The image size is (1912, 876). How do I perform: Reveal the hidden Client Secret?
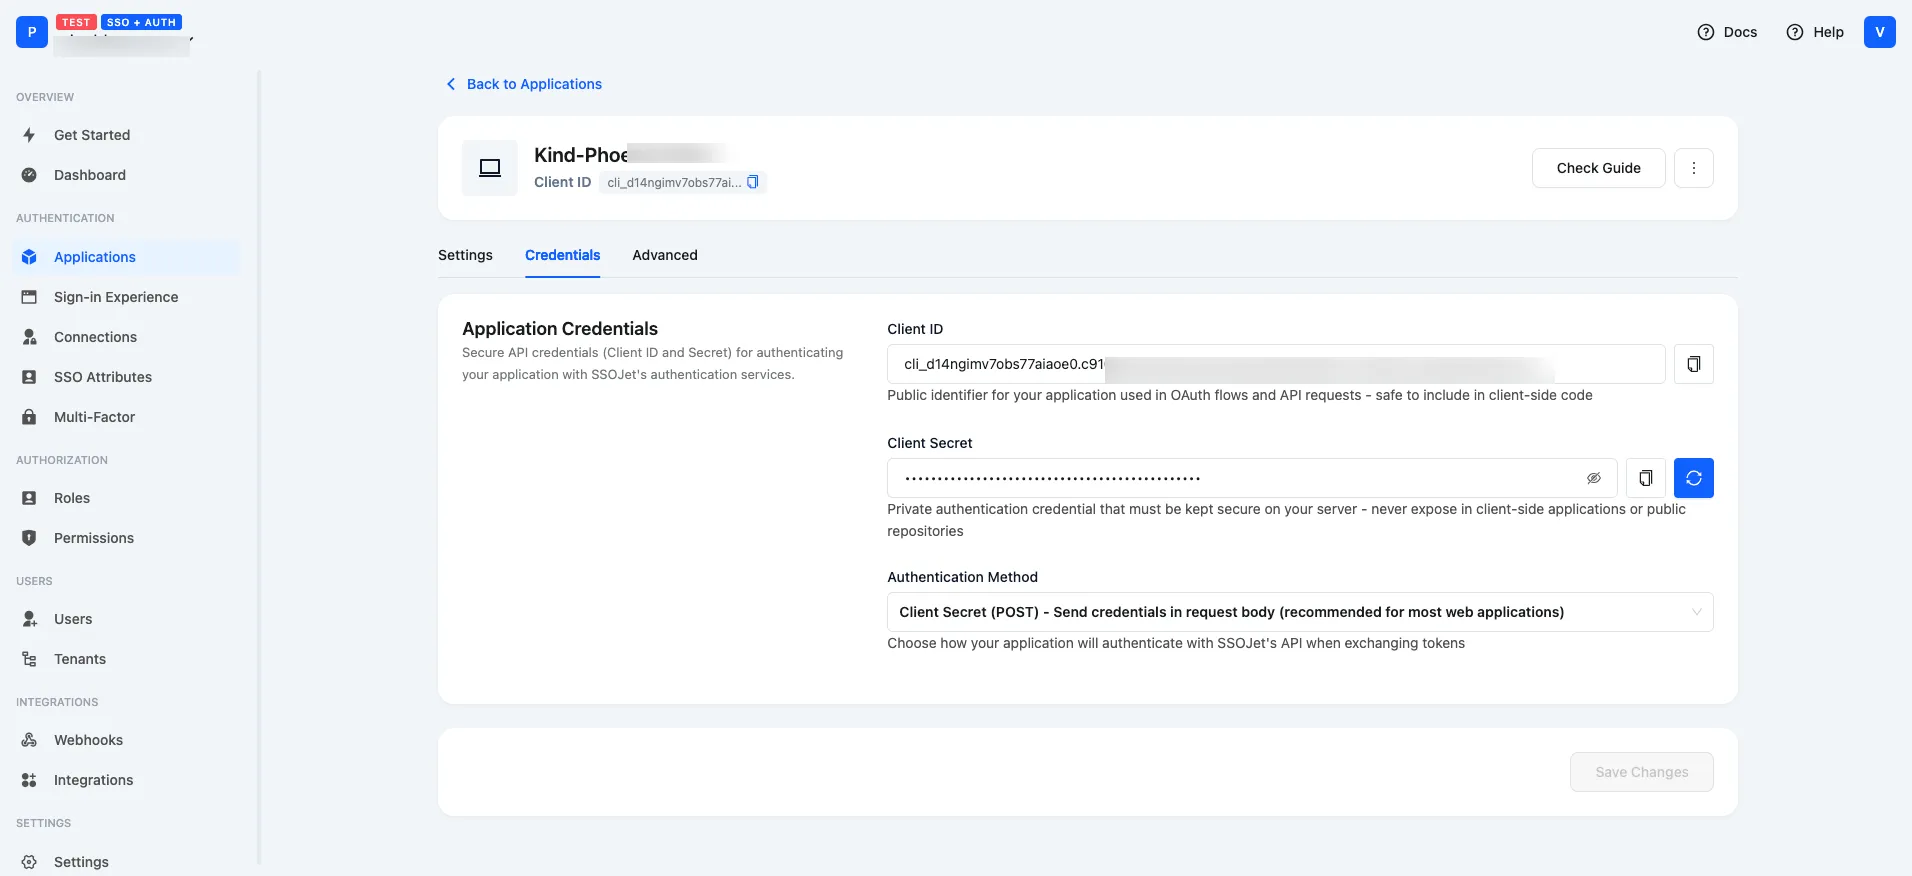[1594, 478]
